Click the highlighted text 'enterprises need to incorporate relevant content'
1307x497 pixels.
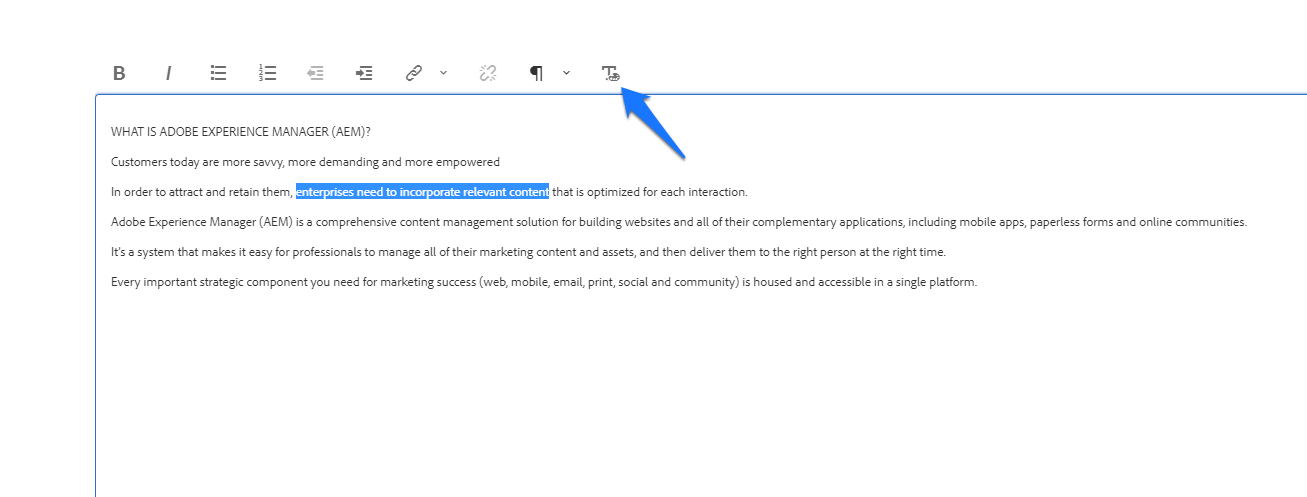[422, 192]
